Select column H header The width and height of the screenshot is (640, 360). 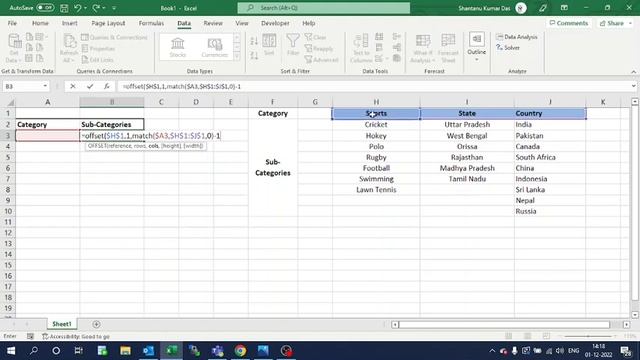click(x=376, y=102)
